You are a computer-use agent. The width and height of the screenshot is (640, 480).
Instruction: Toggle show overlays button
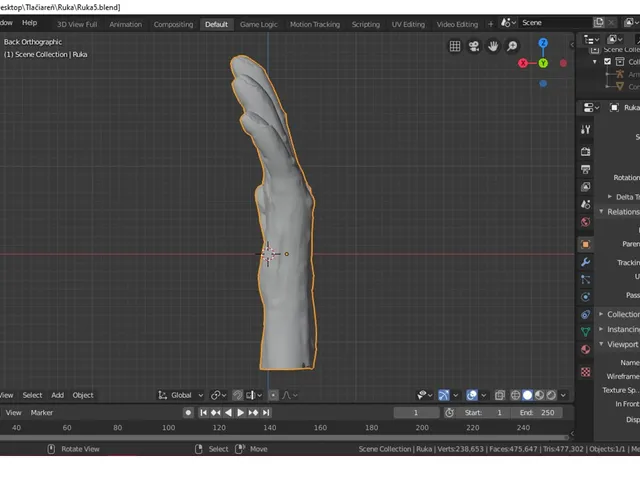[x=472, y=395]
